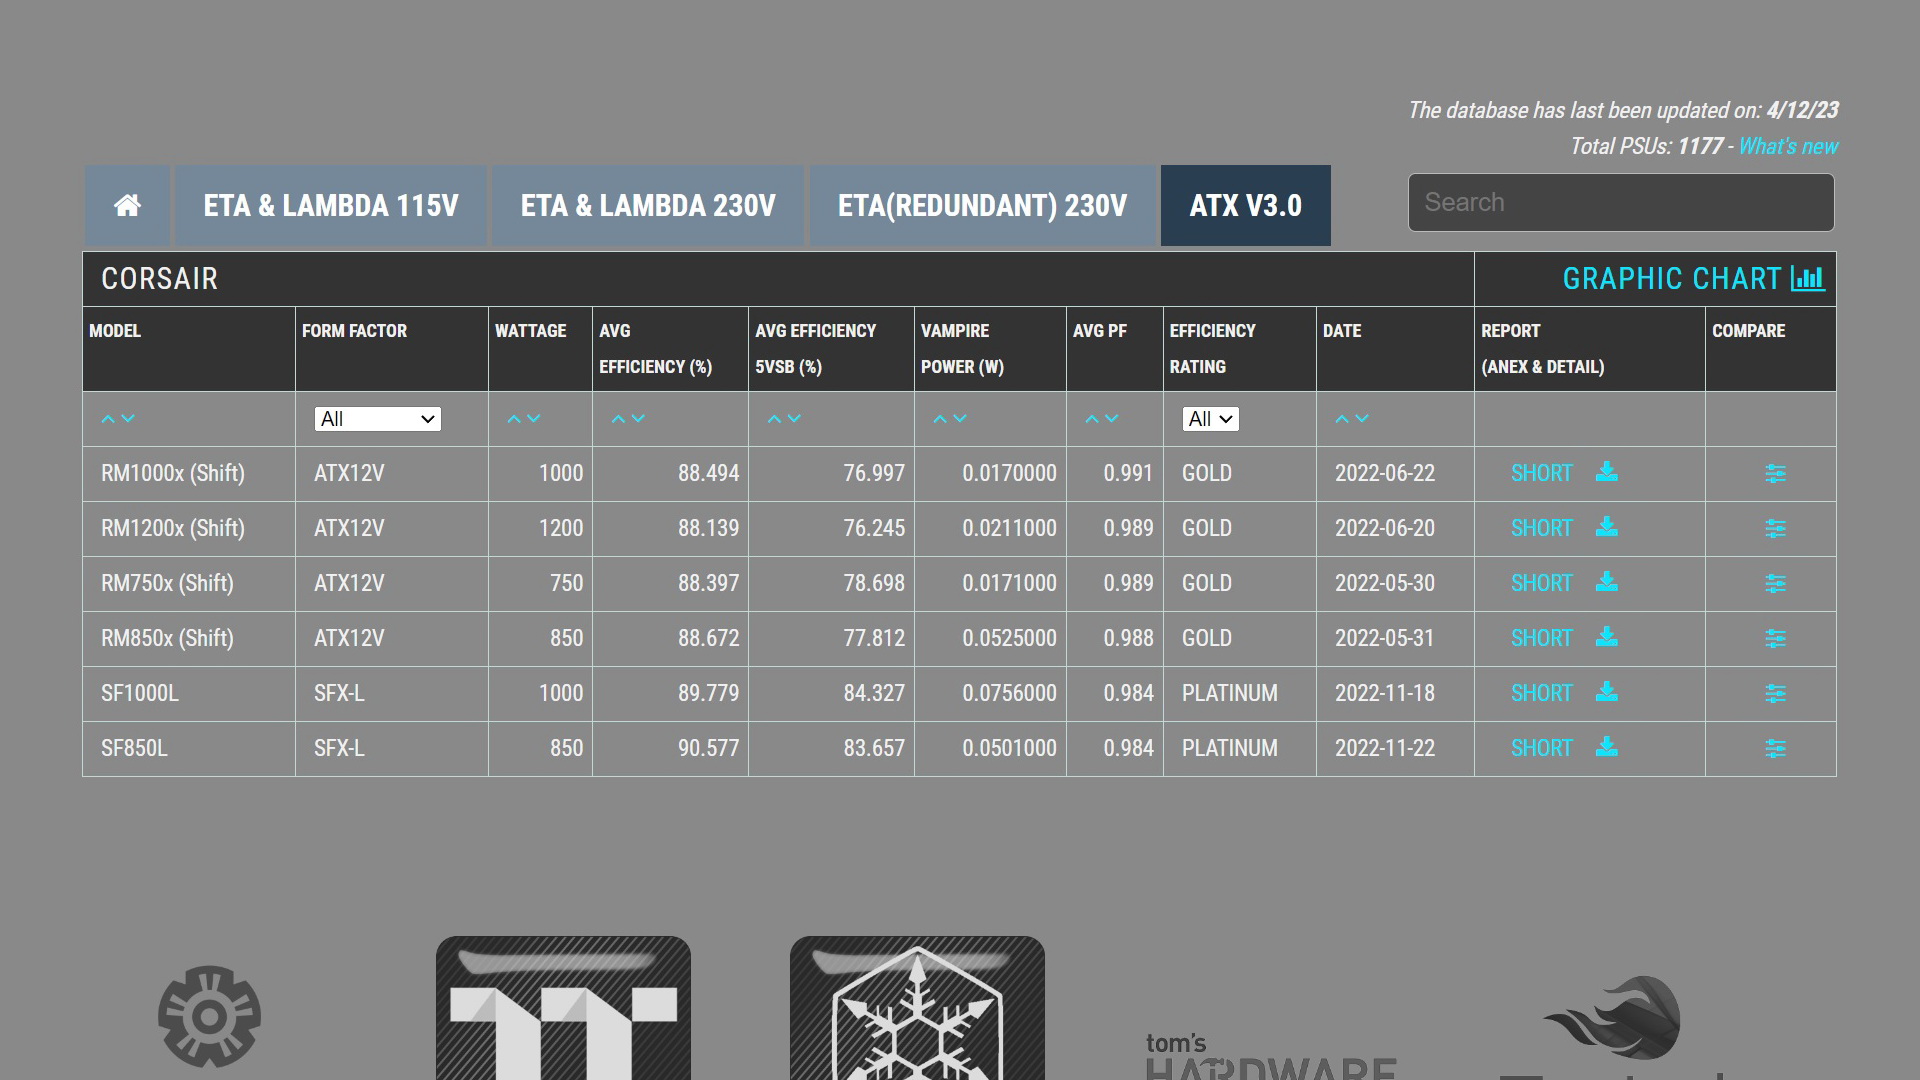
Task: Download report for RM850x (Shift)
Action: [1607, 637]
